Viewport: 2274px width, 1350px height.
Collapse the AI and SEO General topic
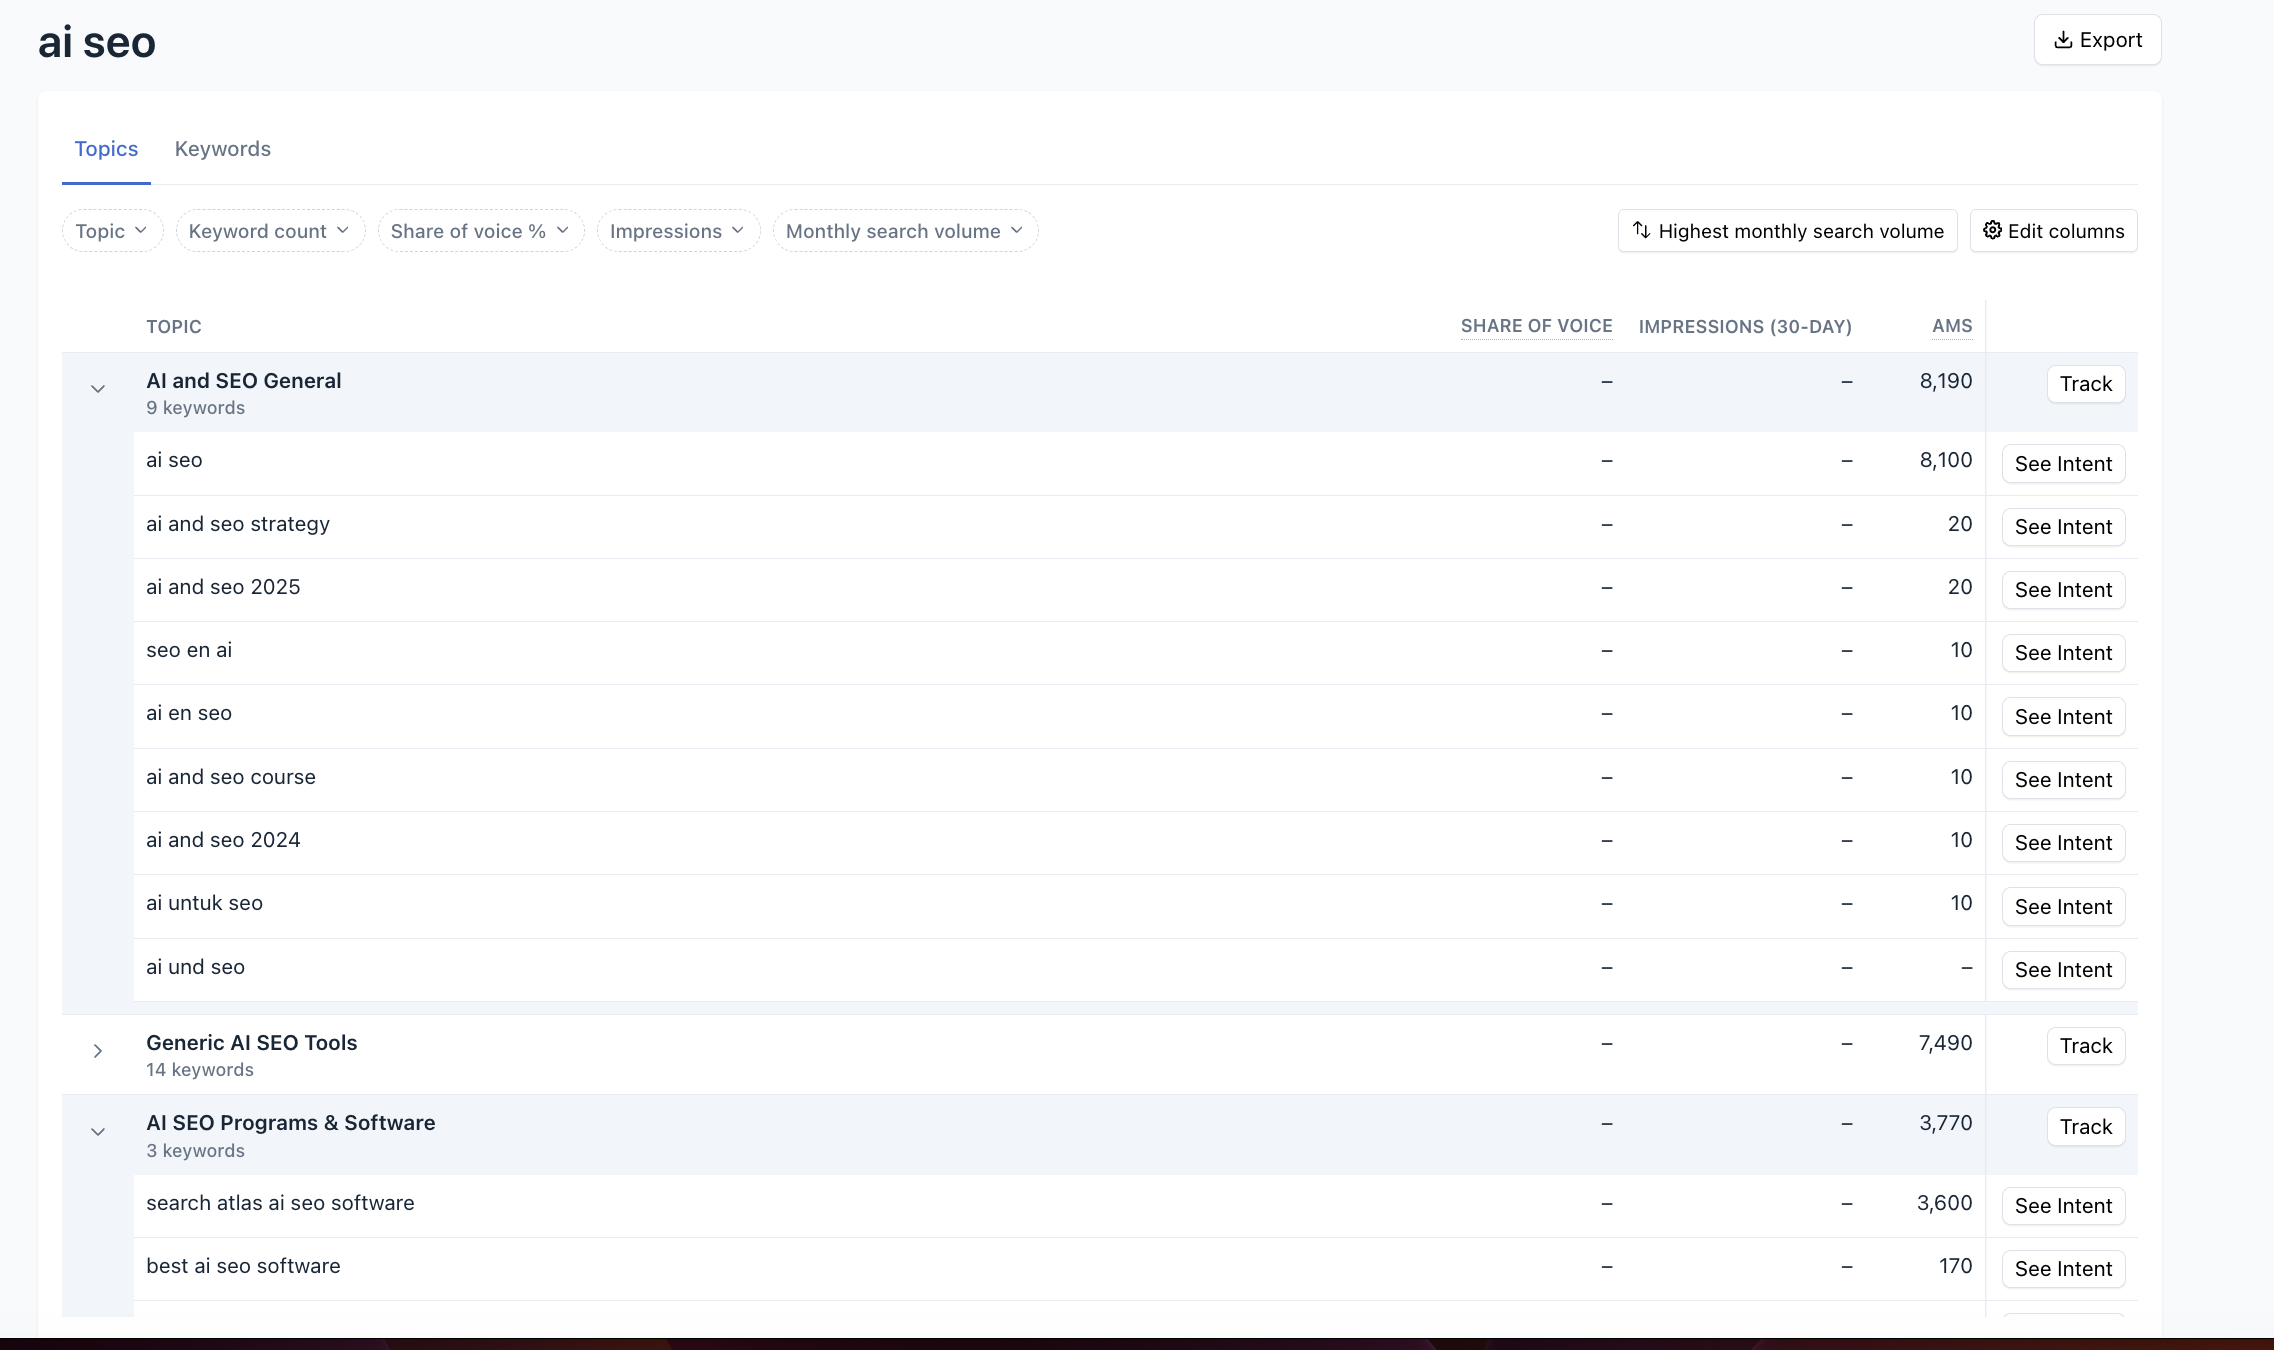(x=98, y=389)
